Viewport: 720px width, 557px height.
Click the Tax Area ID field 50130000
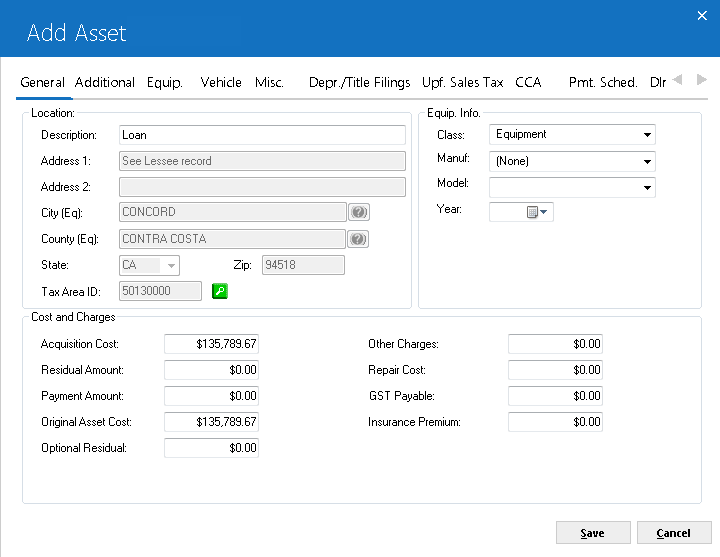(160, 291)
